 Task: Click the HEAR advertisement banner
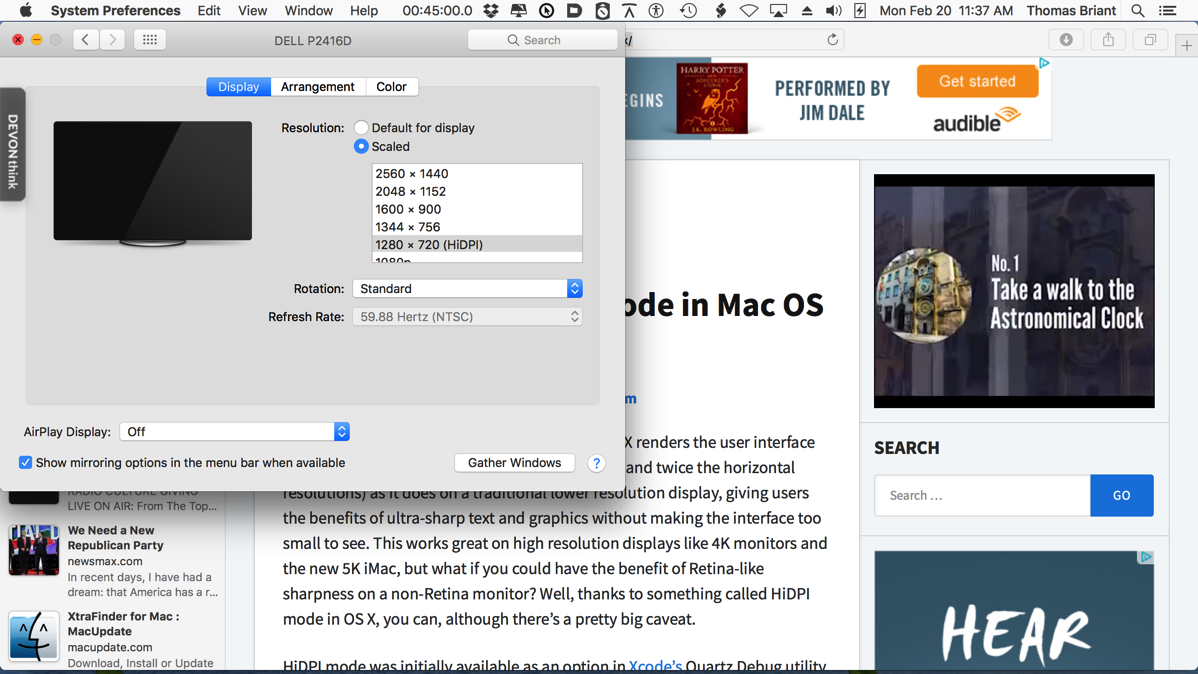tap(1014, 611)
